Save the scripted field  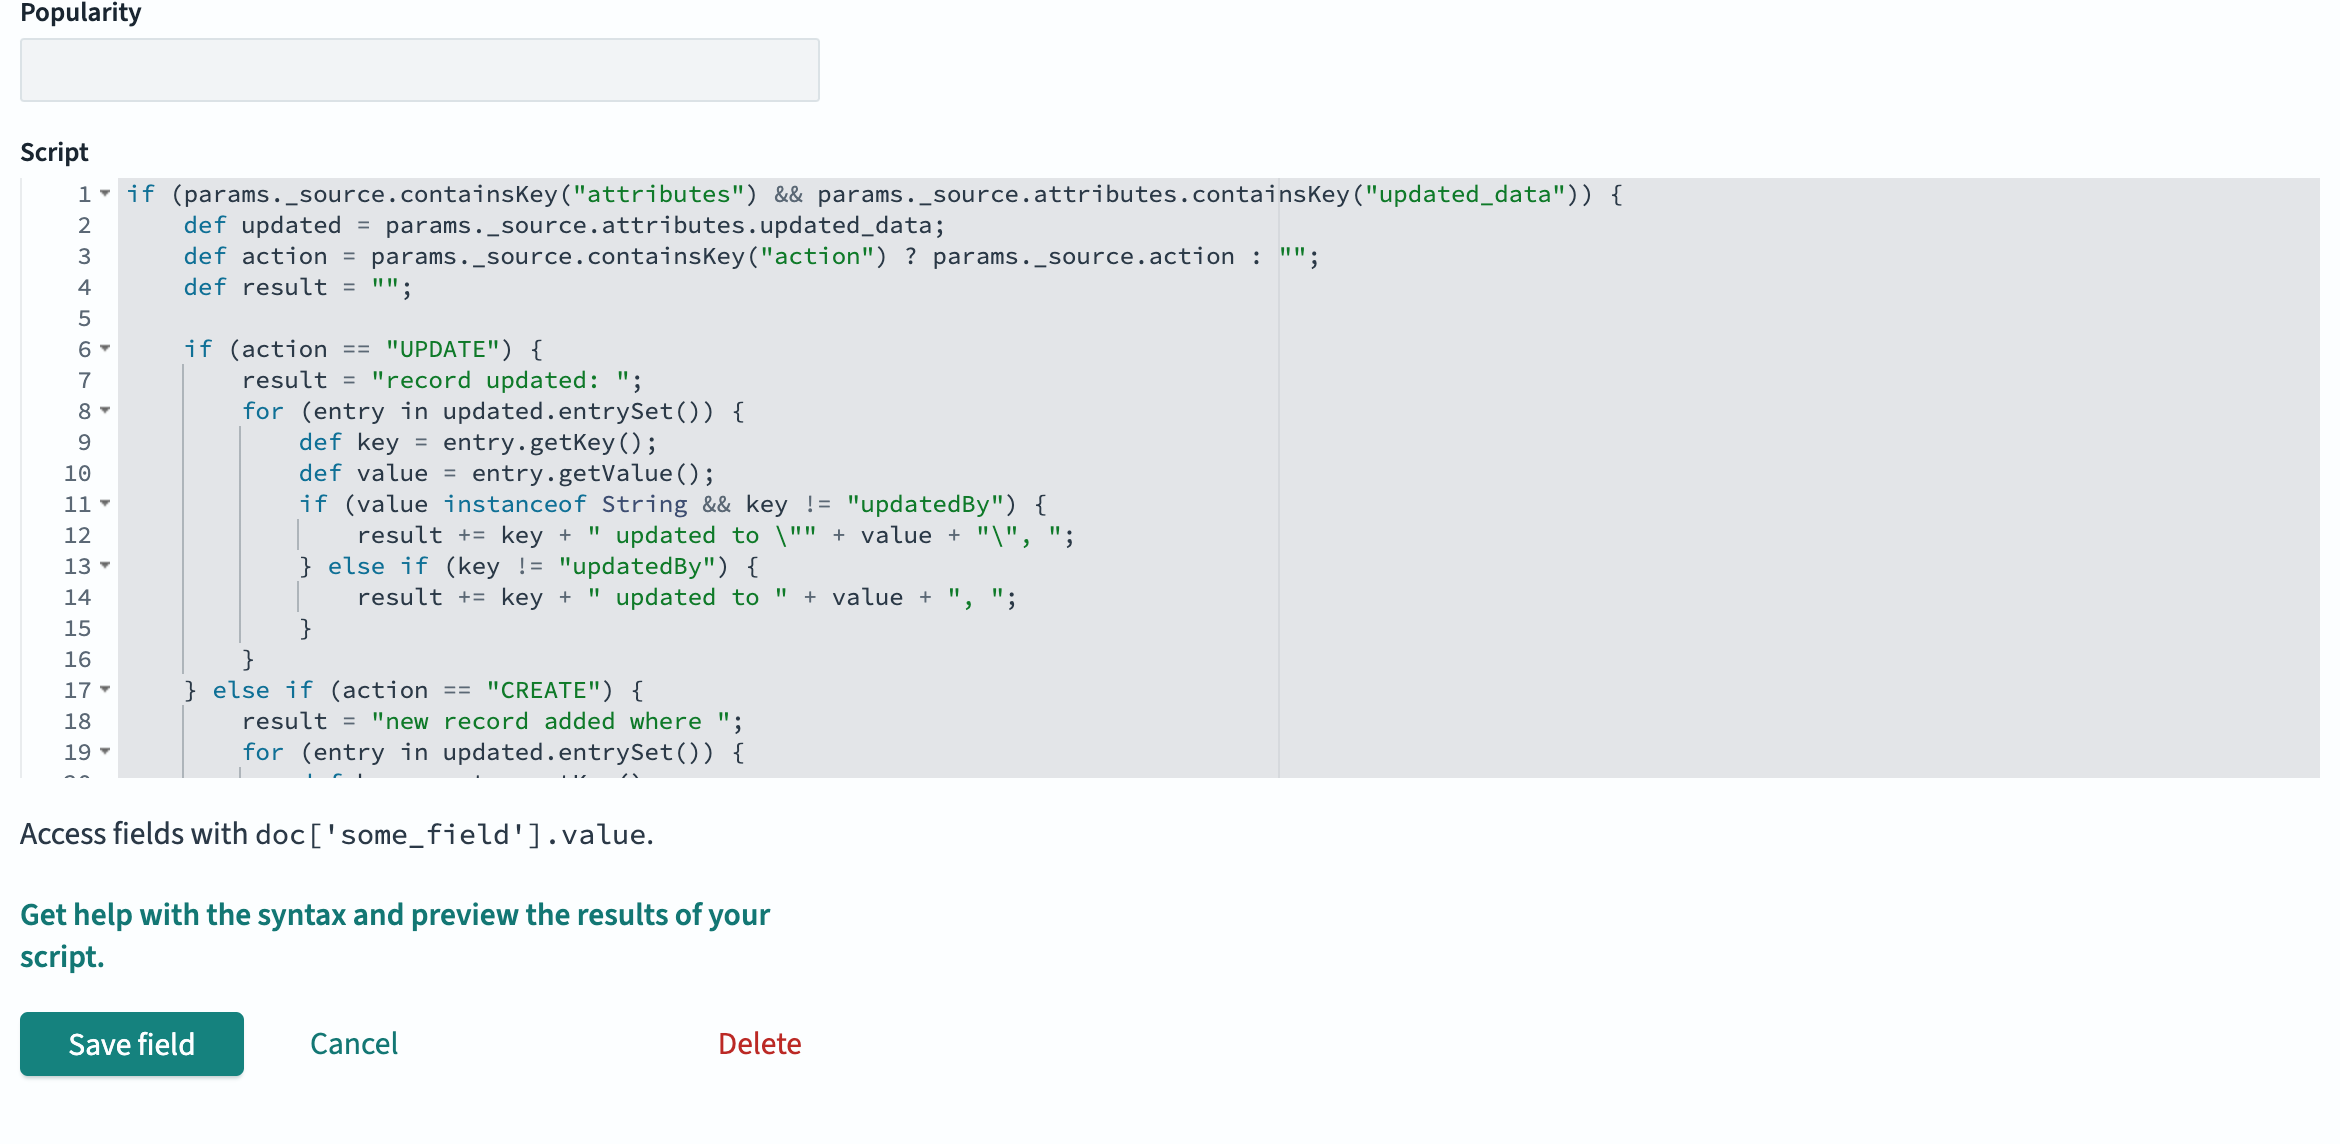131,1043
